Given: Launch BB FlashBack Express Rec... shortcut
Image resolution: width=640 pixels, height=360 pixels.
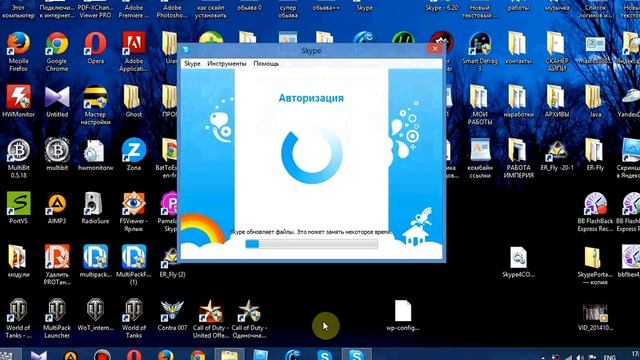Looking at the screenshot, I should pos(595,212).
